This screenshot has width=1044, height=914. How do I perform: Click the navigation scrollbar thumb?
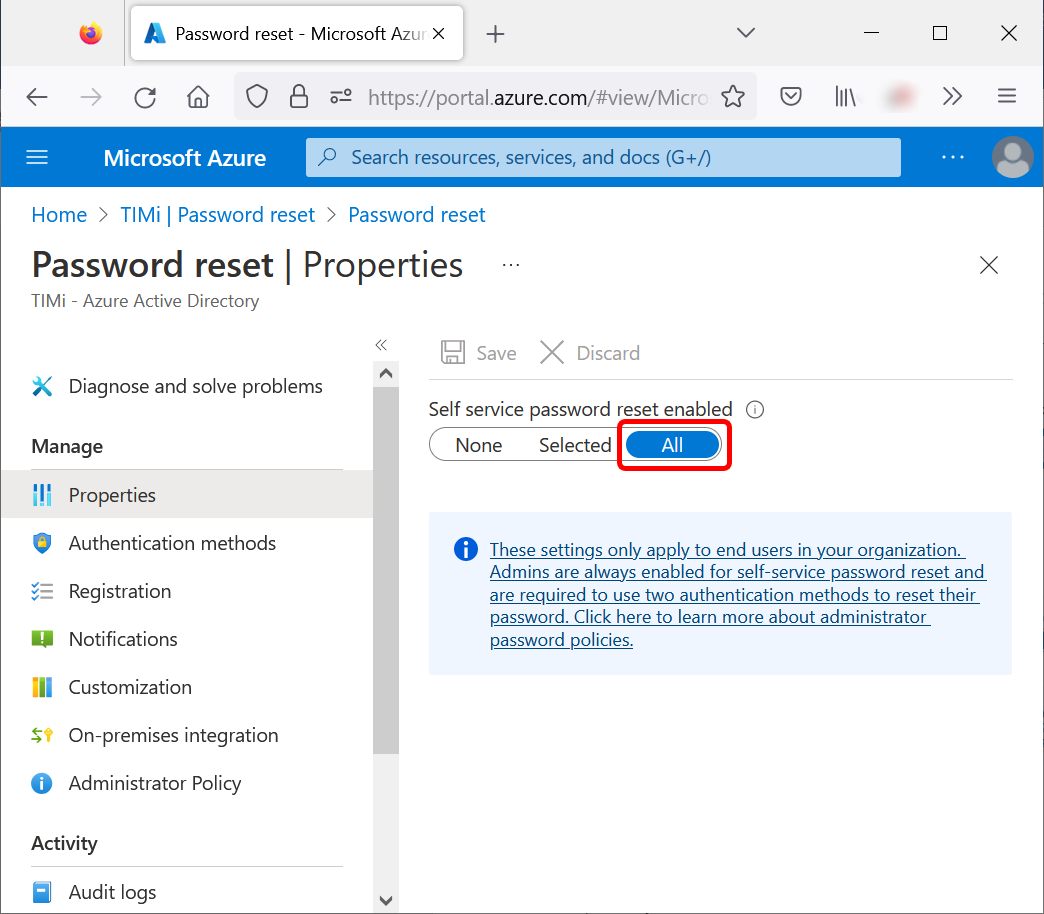386,570
